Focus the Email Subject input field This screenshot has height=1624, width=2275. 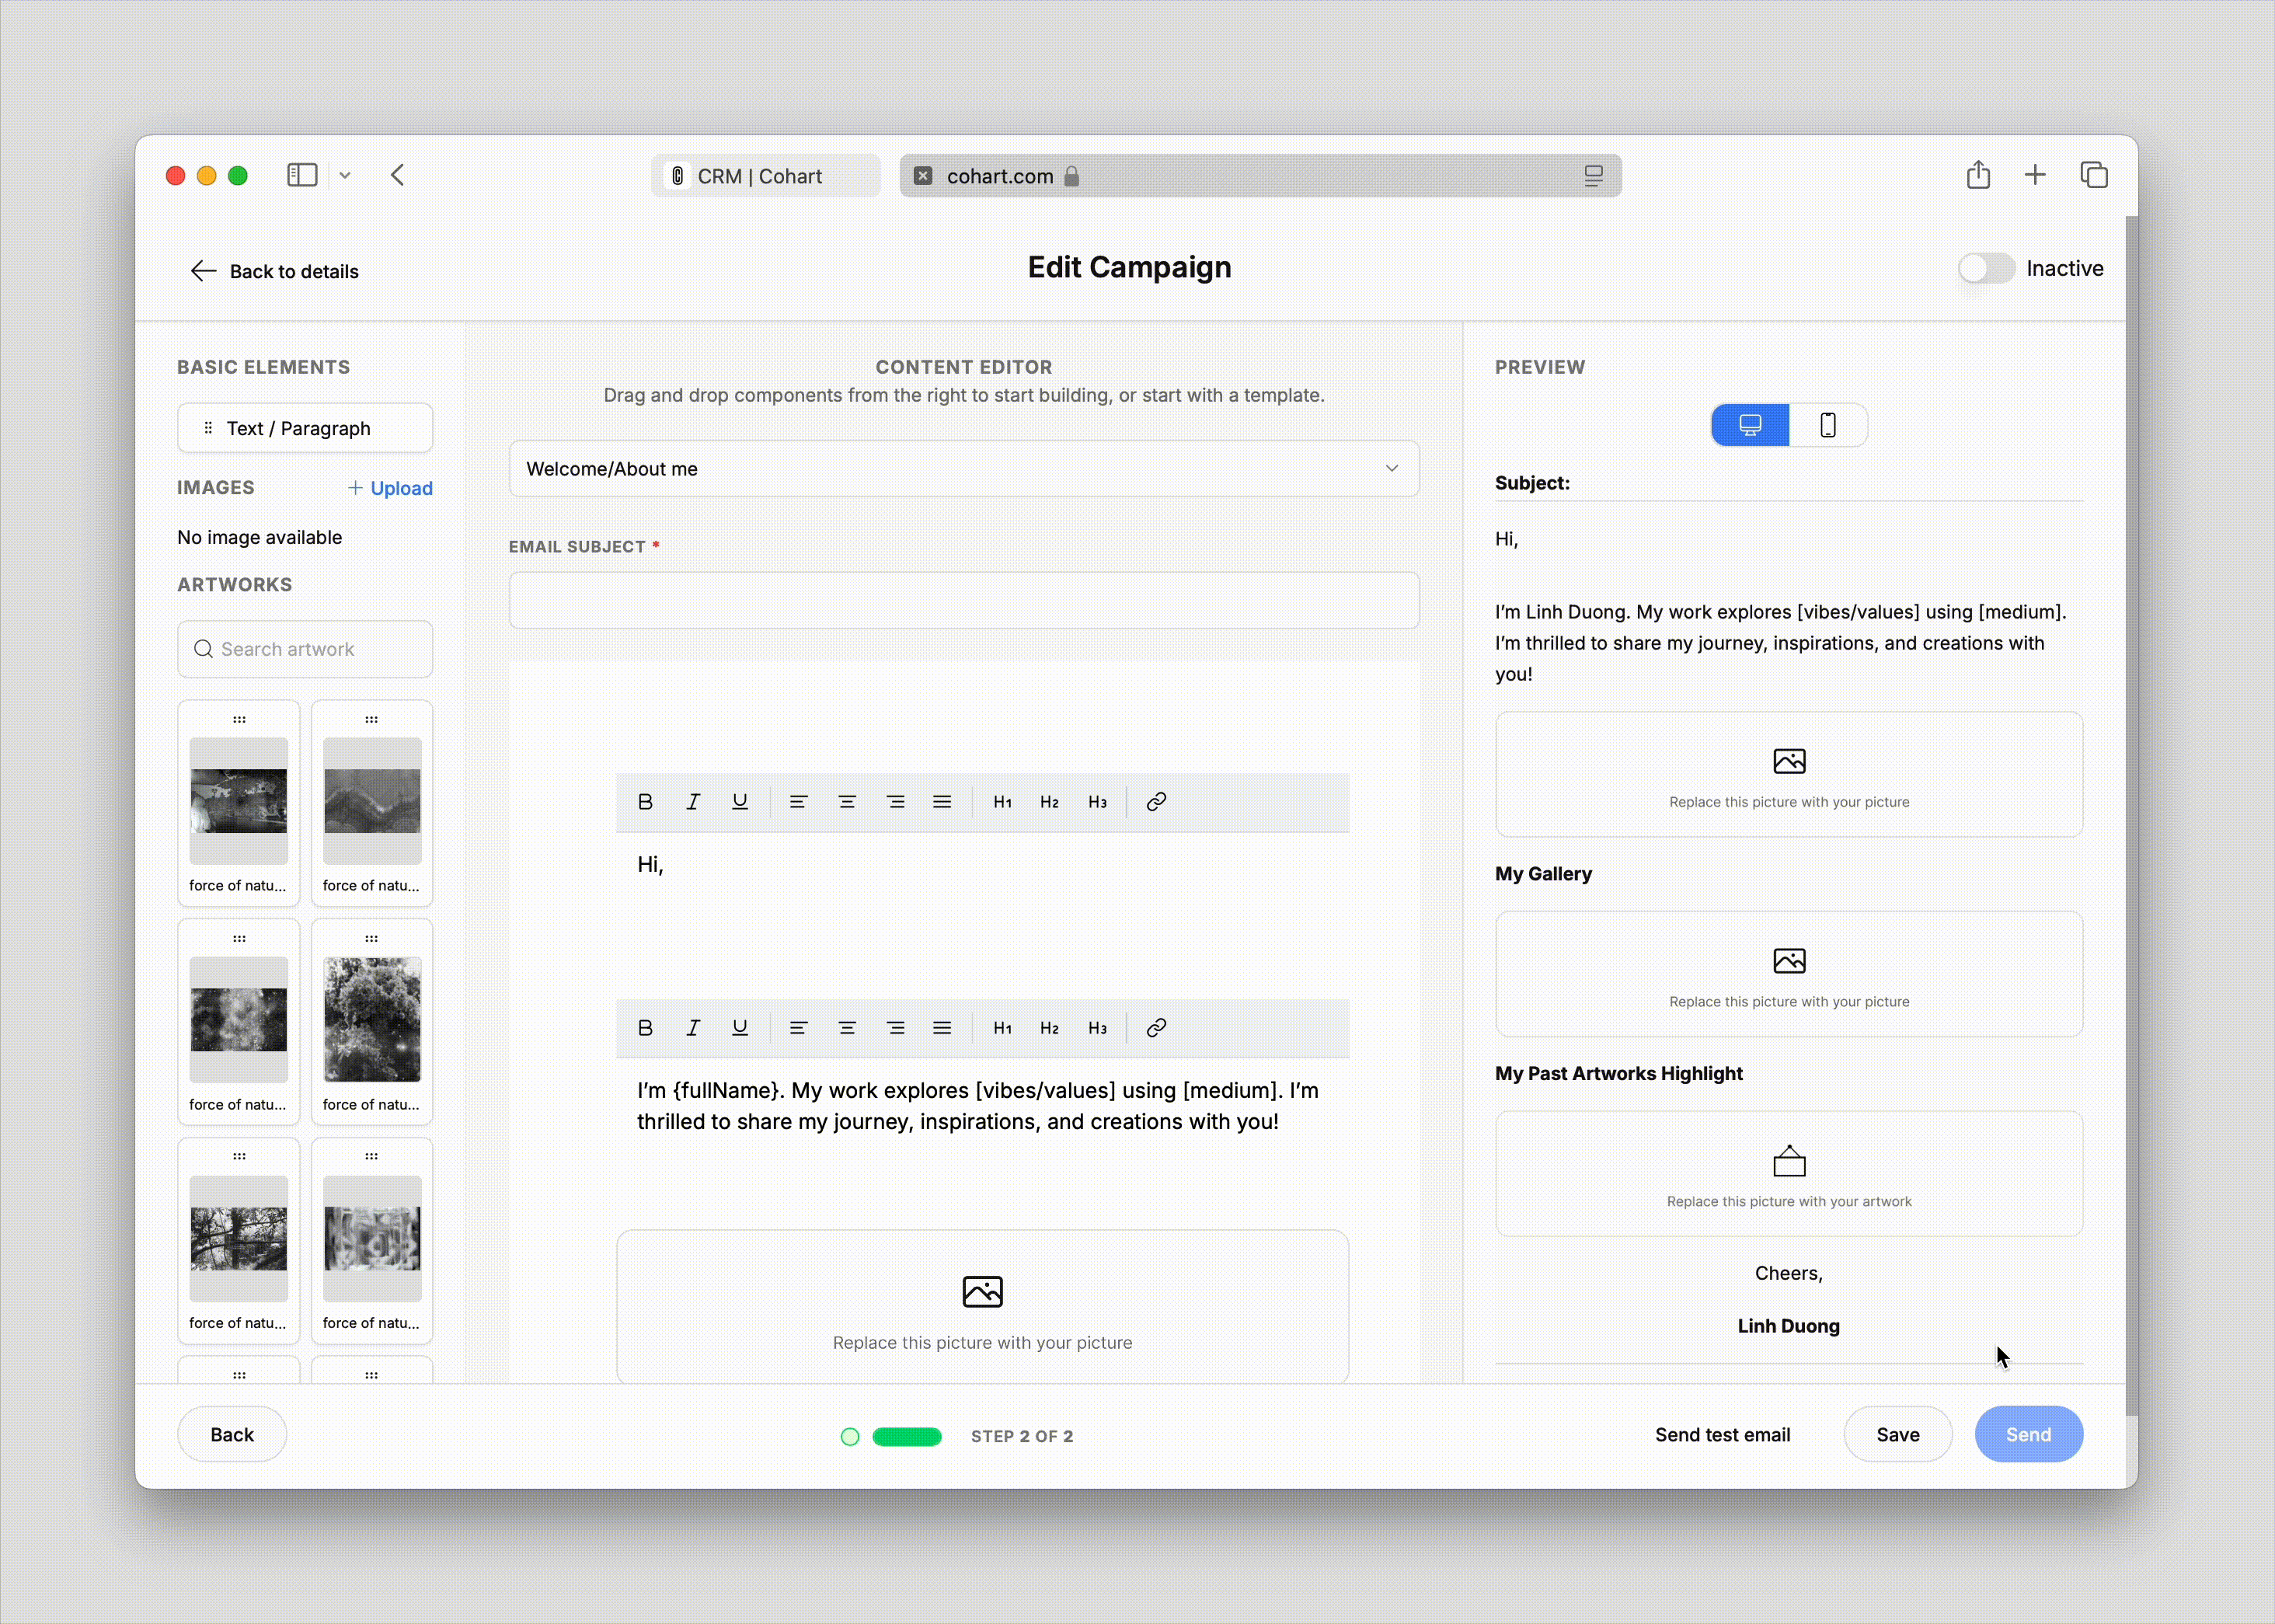(964, 600)
